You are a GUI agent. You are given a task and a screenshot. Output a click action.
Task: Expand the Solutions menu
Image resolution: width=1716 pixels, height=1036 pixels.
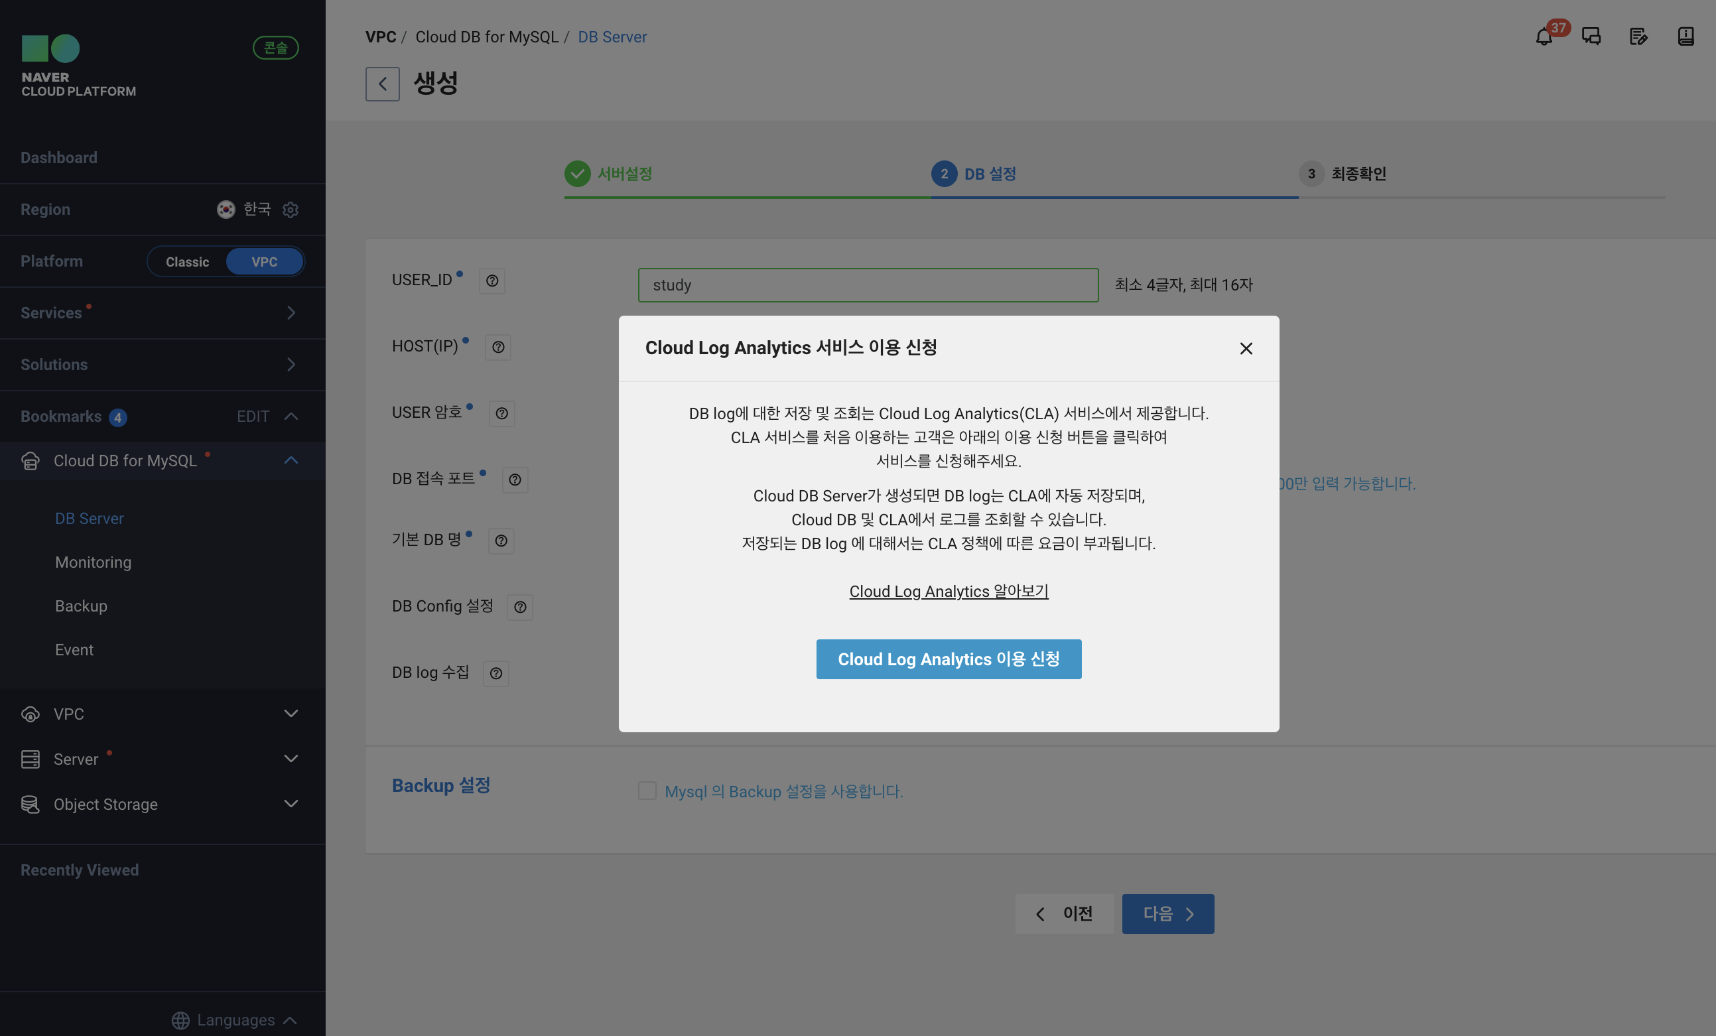[291, 365]
